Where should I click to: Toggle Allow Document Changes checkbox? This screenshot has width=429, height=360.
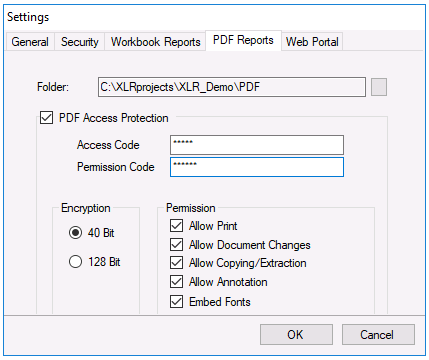(x=176, y=245)
